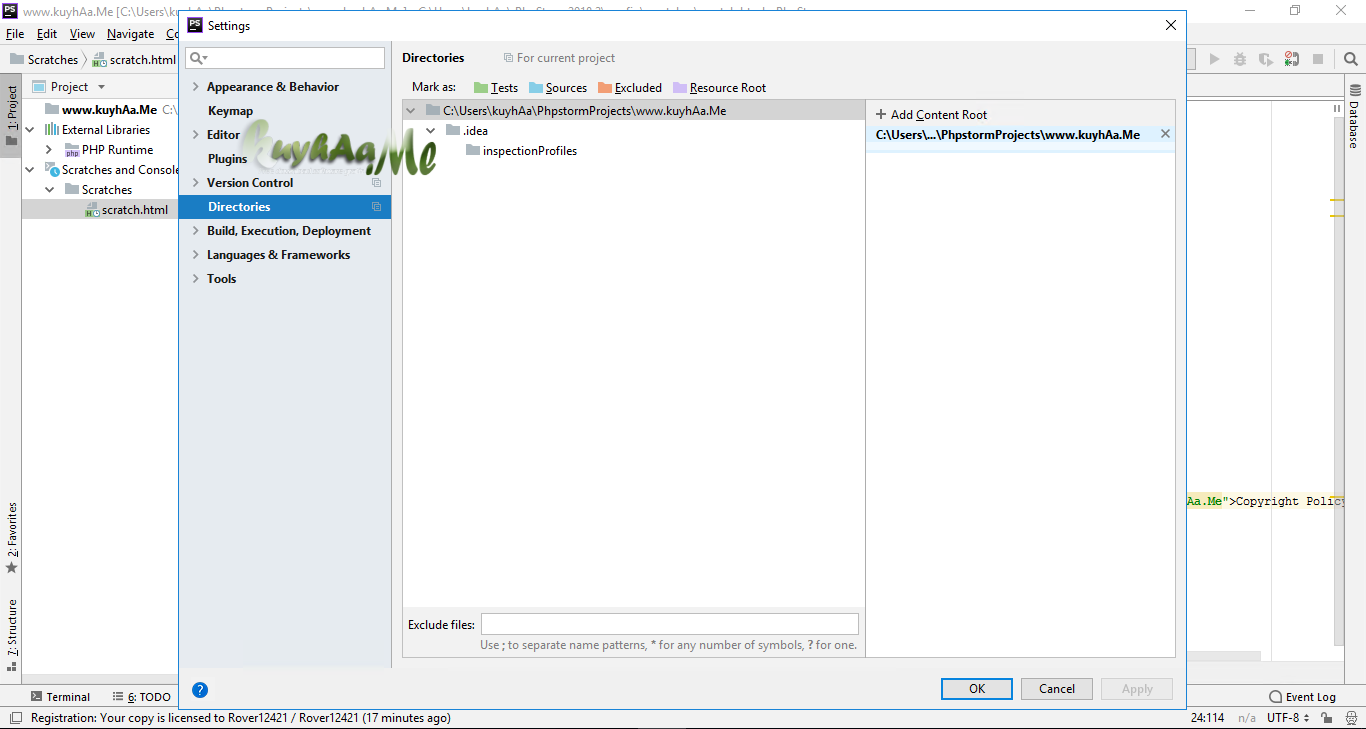Open the 1: Project side tab
Screen dimensions: 1366x729
click(x=12, y=116)
